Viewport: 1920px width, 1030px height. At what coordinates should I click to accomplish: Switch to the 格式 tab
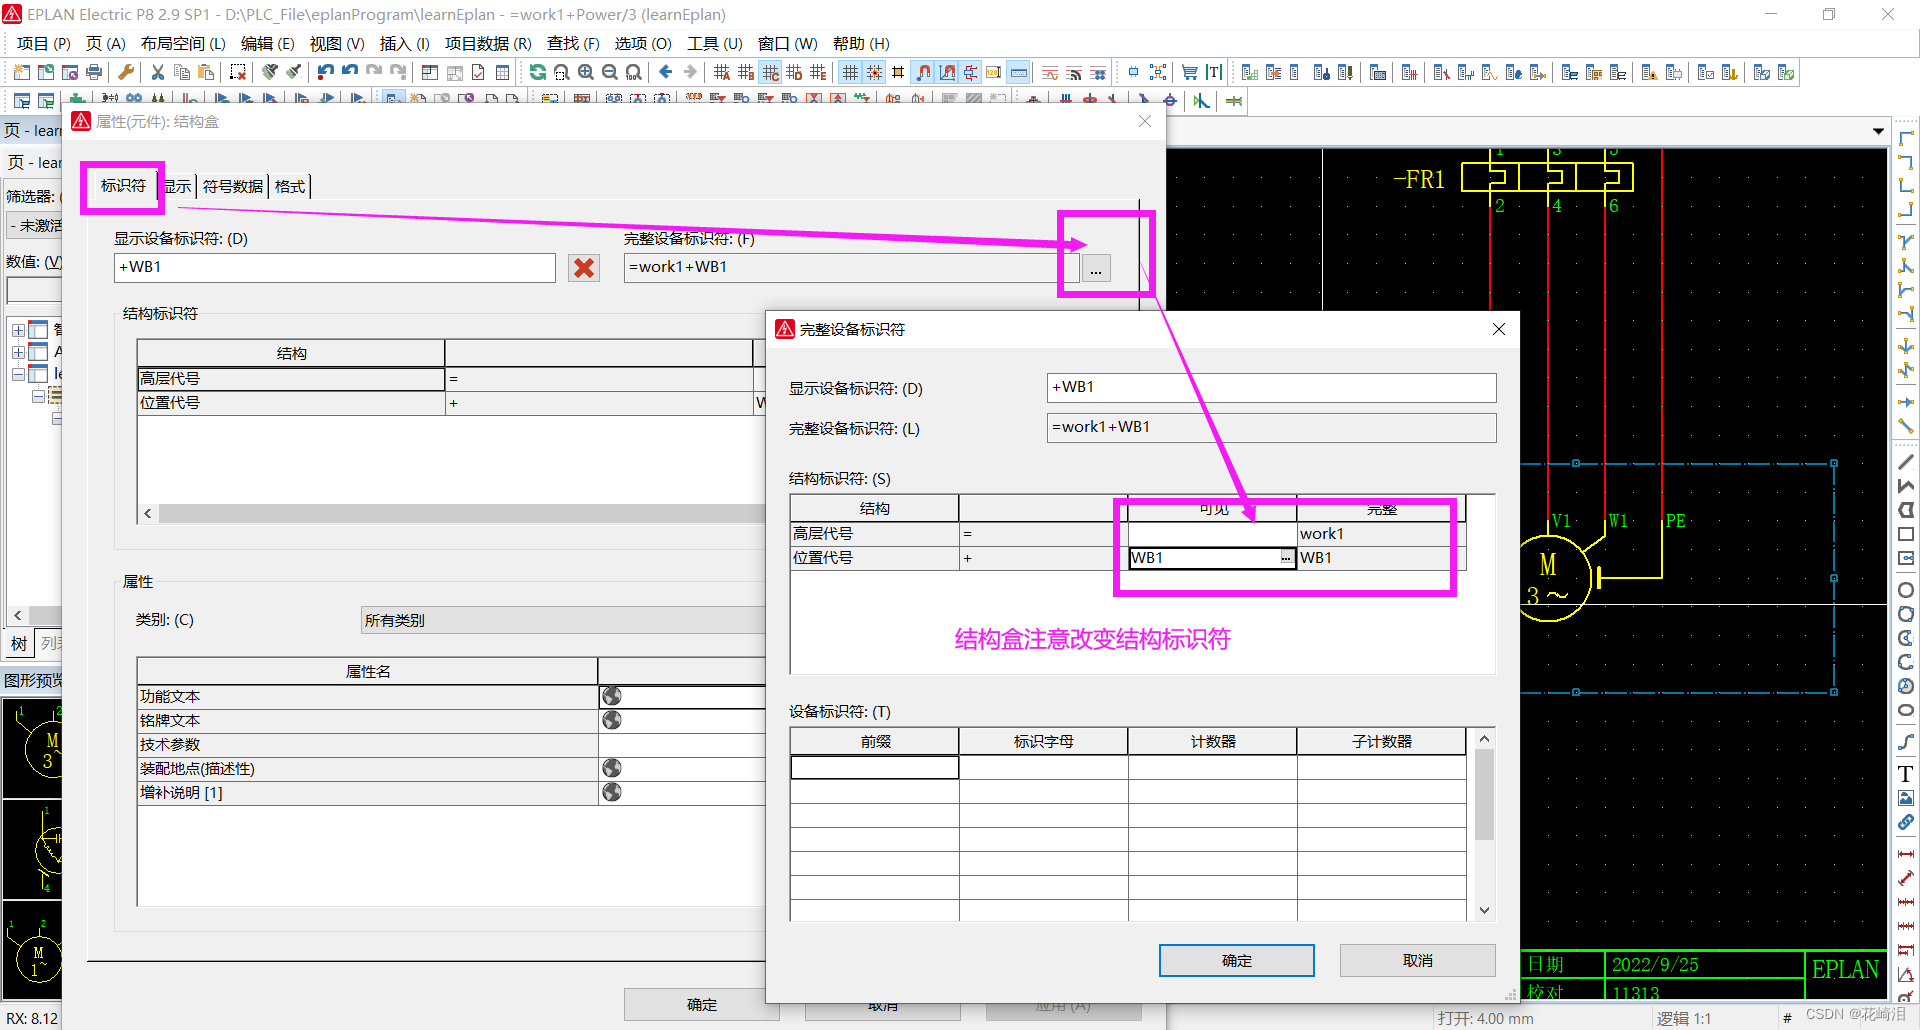click(290, 186)
